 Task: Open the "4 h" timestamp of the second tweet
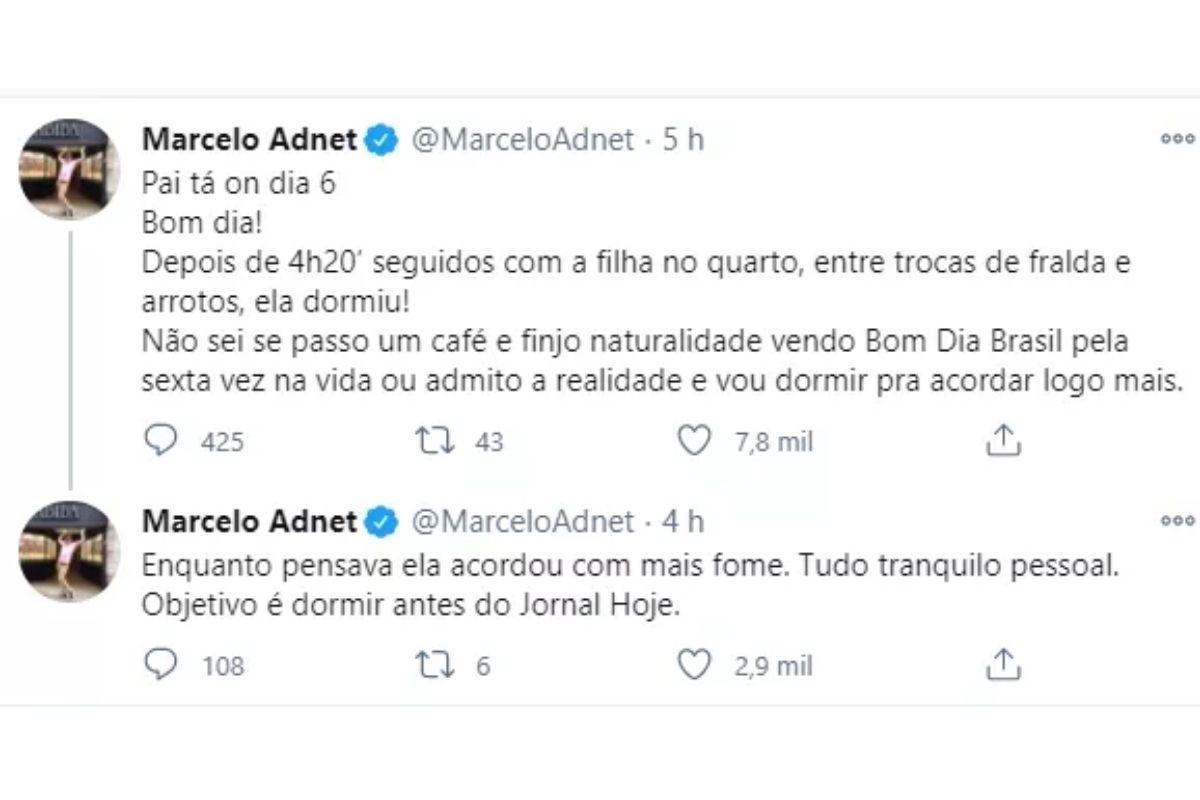[684, 521]
